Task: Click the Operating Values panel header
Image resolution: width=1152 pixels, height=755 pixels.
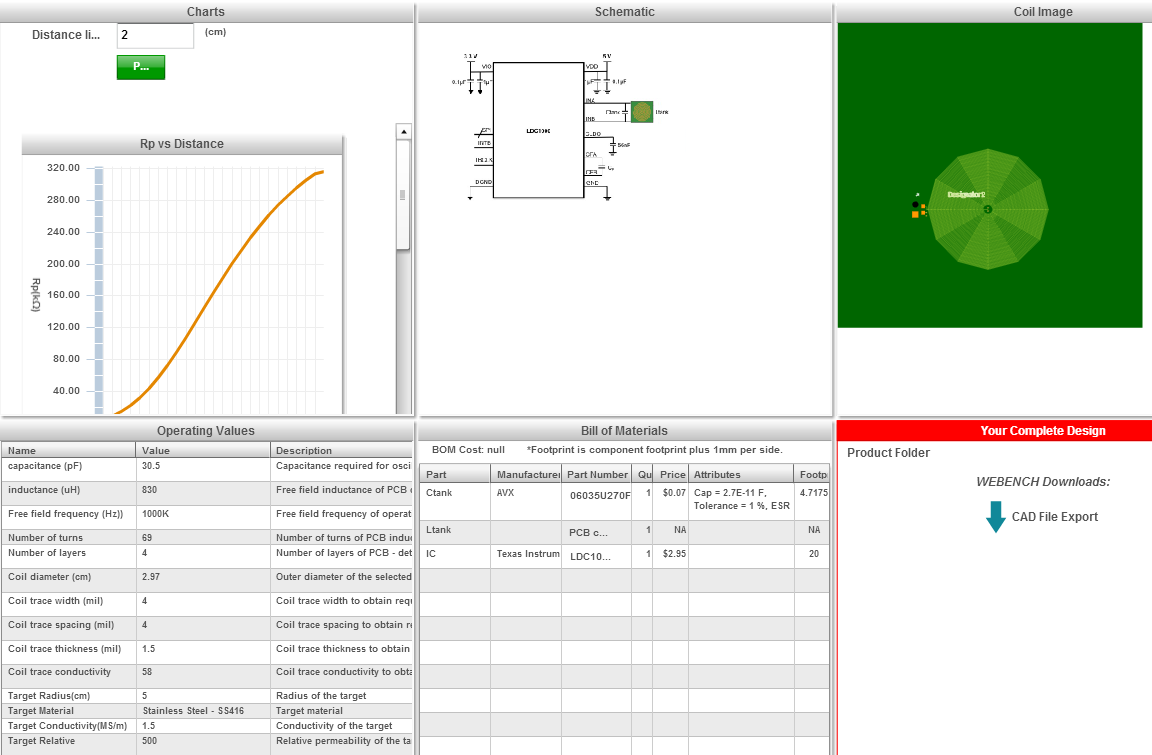Action: tap(206, 431)
